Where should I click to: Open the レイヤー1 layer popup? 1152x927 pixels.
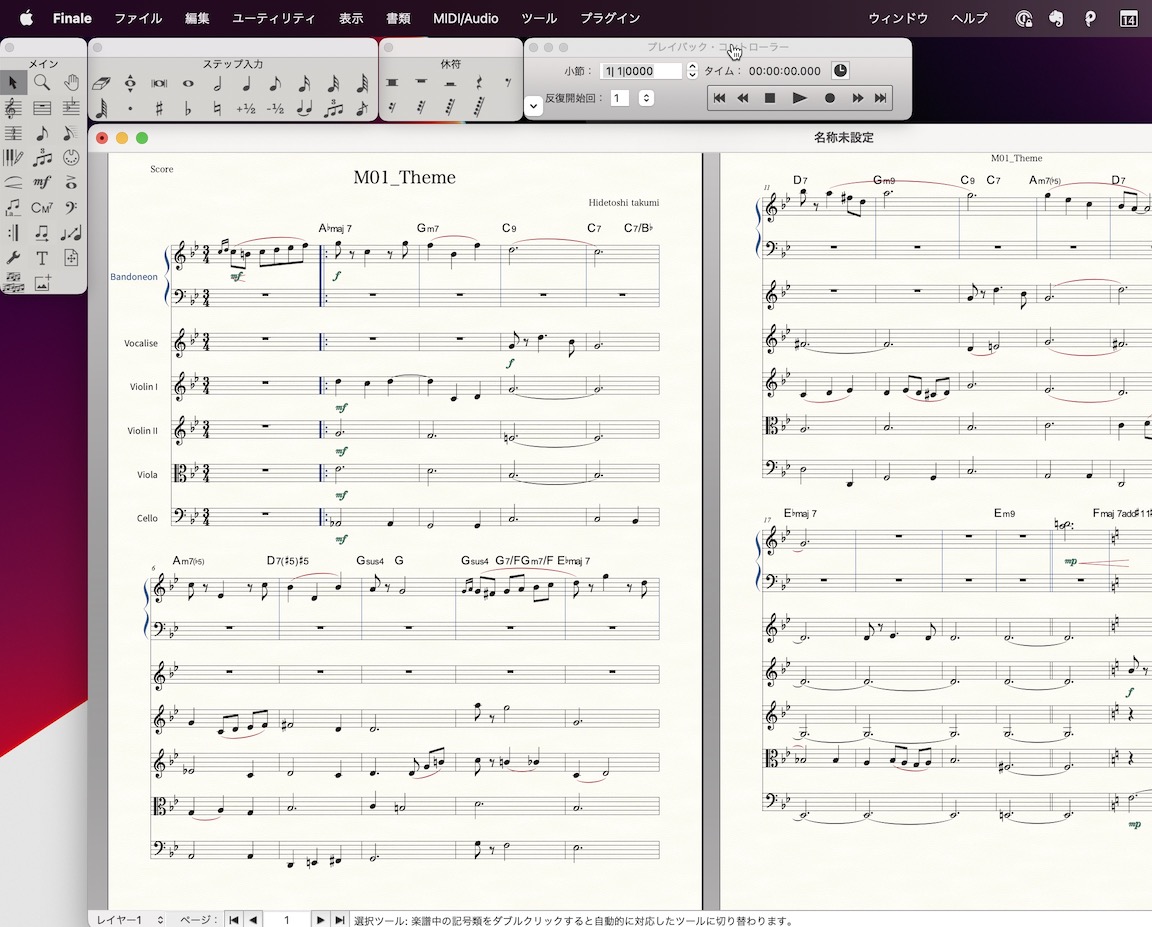coord(130,920)
